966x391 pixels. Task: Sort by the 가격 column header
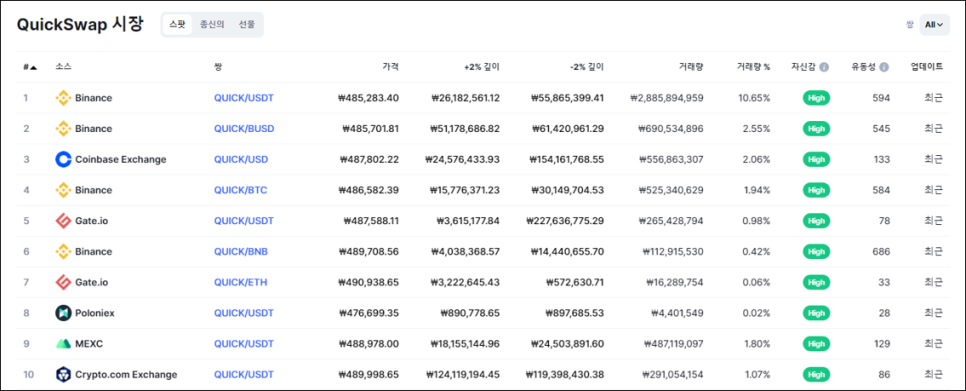point(391,67)
